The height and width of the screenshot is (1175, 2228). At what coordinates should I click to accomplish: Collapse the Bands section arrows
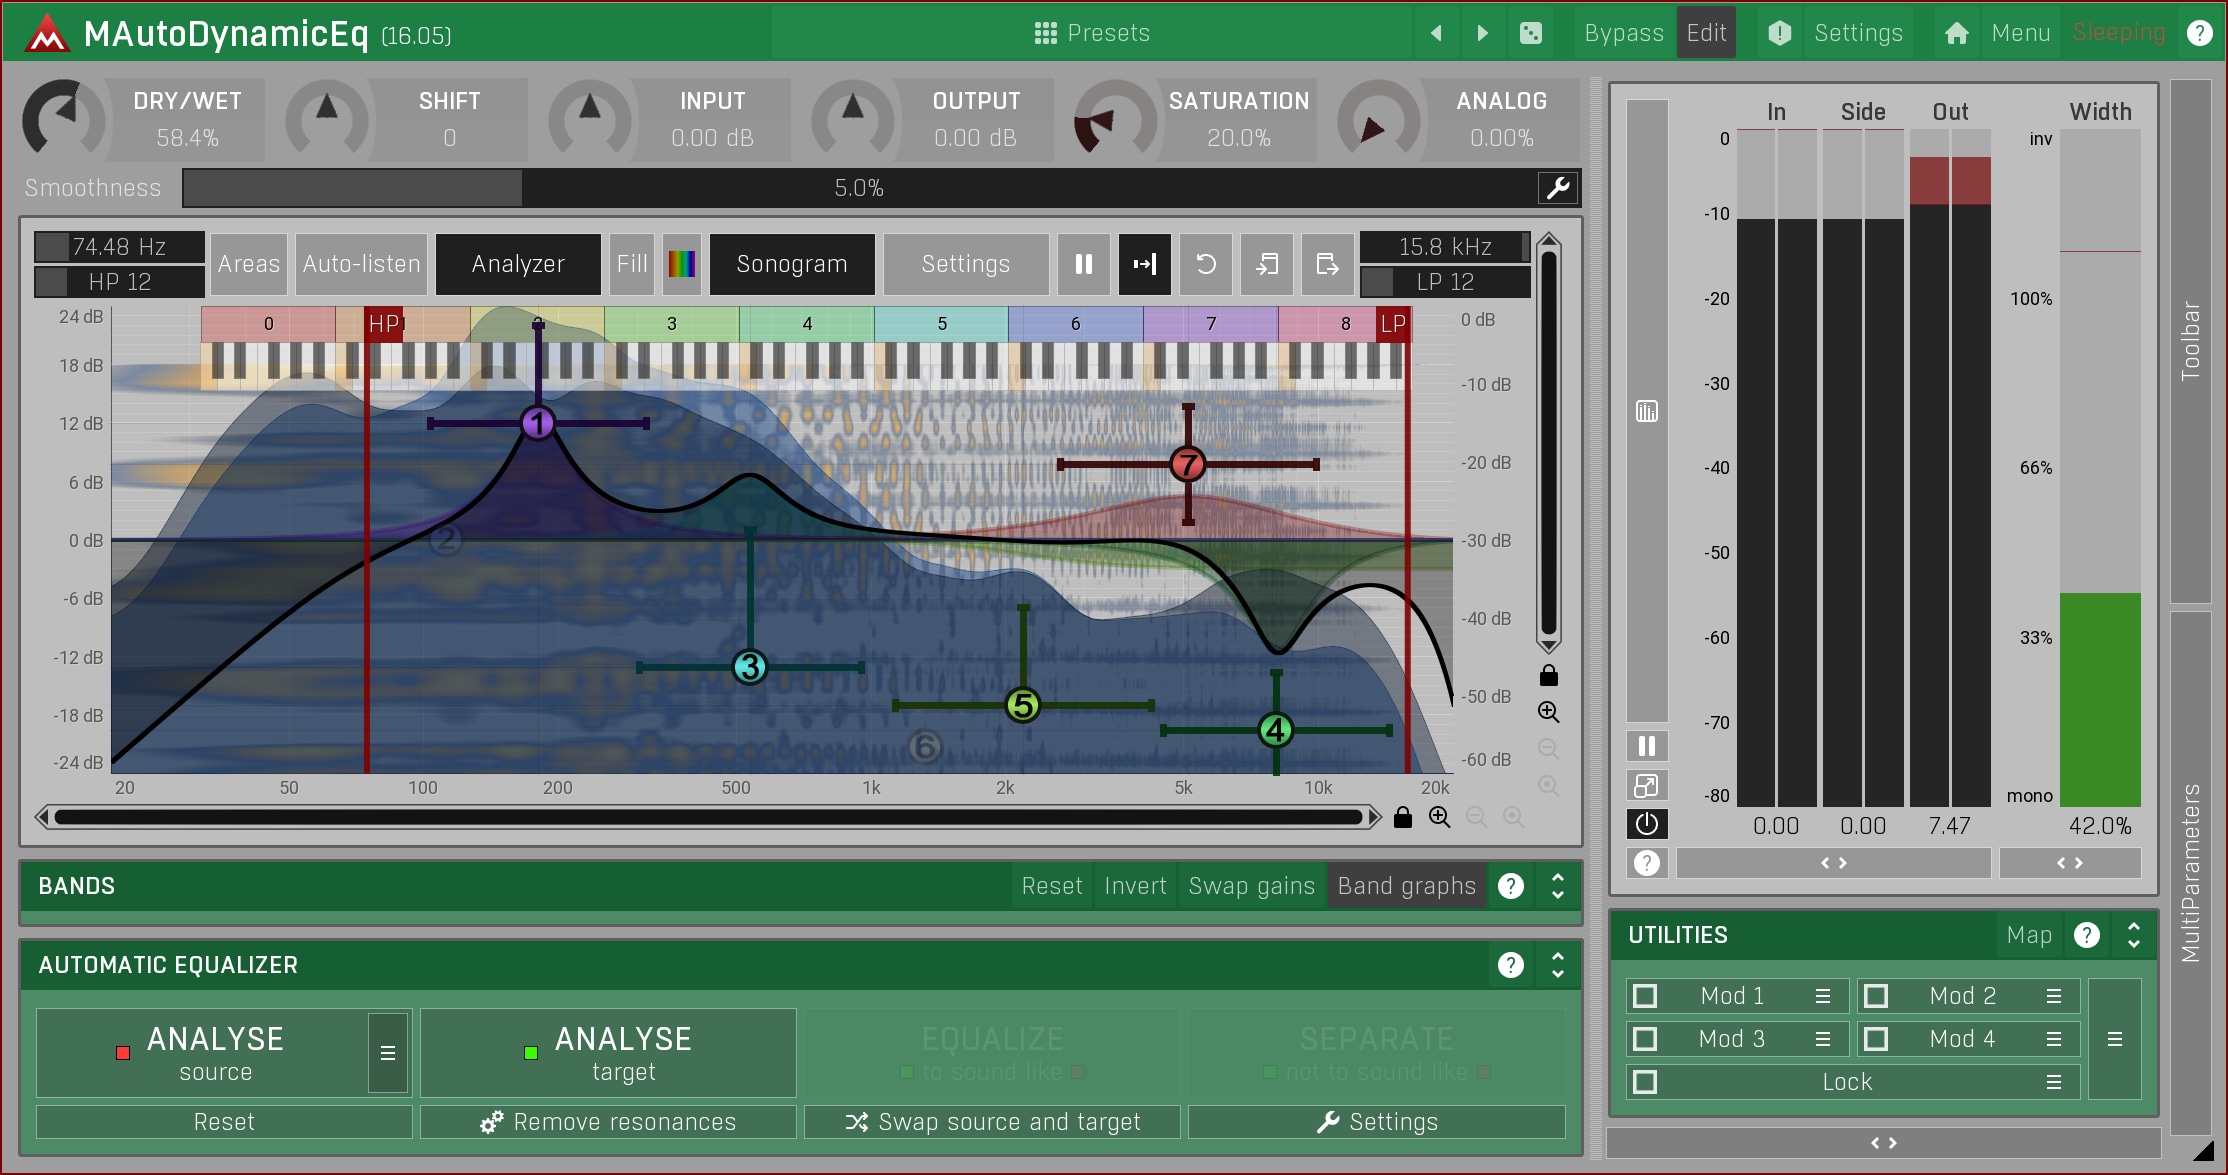[x=1558, y=886]
